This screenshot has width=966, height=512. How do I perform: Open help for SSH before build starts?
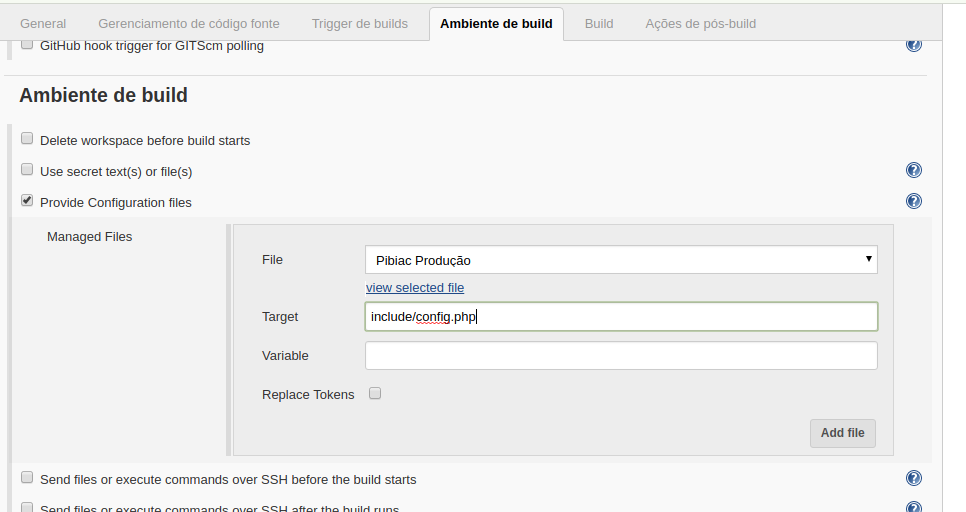(x=914, y=478)
